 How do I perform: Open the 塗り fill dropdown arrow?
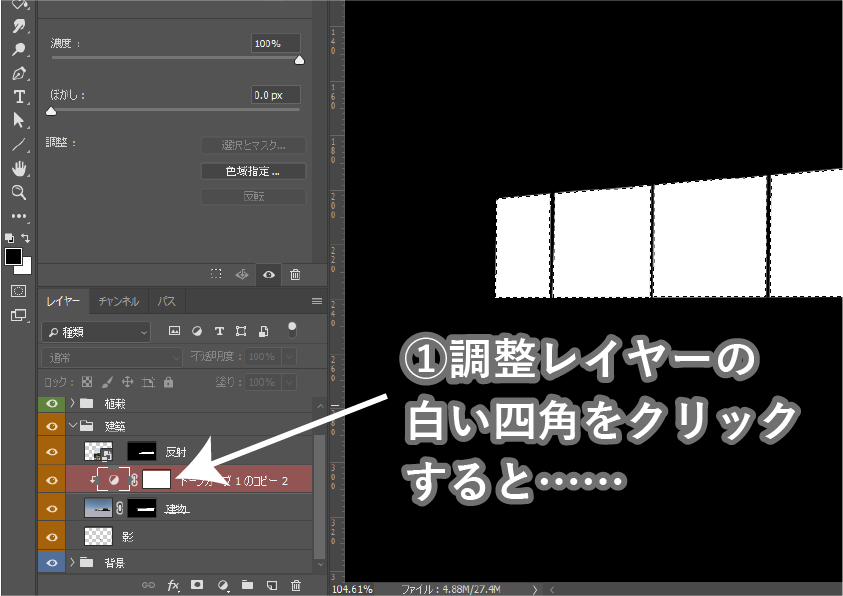pyautogui.click(x=289, y=382)
